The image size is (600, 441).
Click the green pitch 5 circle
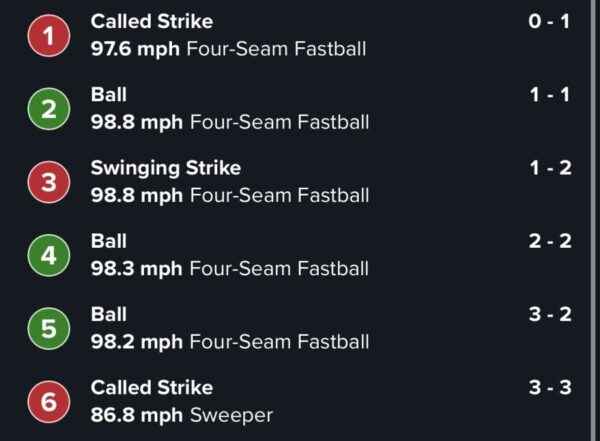click(x=47, y=328)
